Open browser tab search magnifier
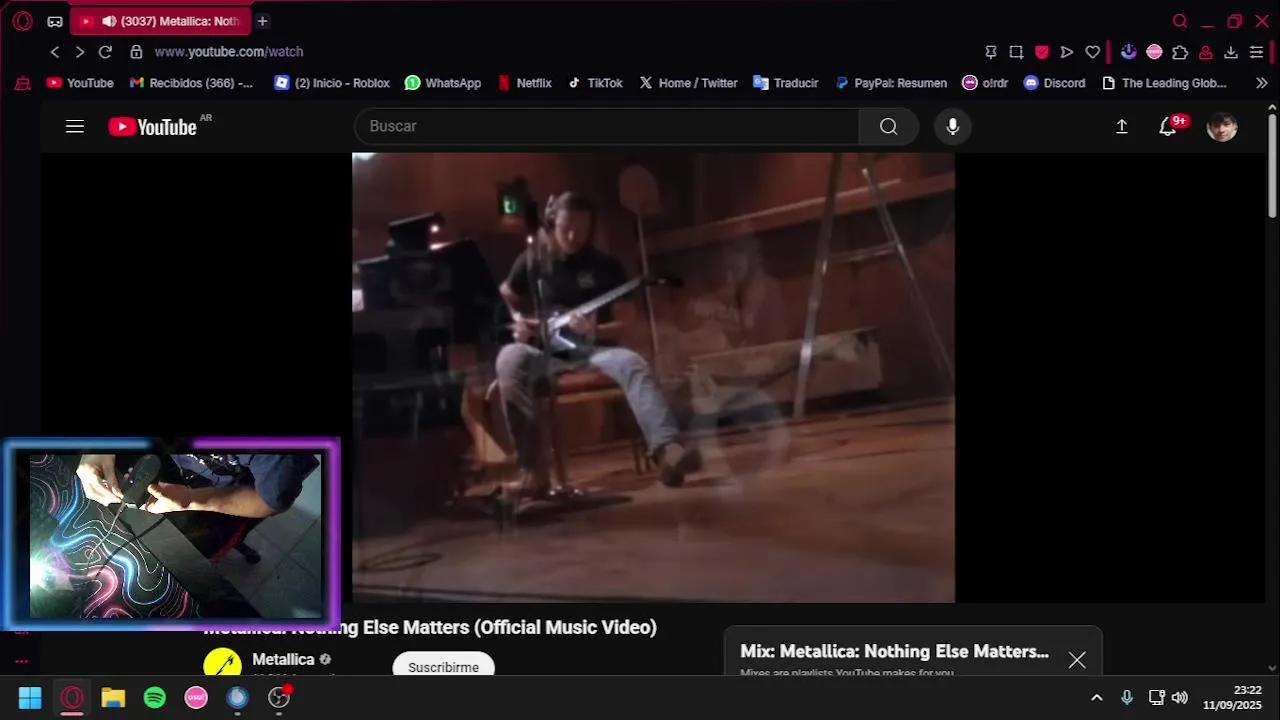1280x720 pixels. pyautogui.click(x=1180, y=21)
